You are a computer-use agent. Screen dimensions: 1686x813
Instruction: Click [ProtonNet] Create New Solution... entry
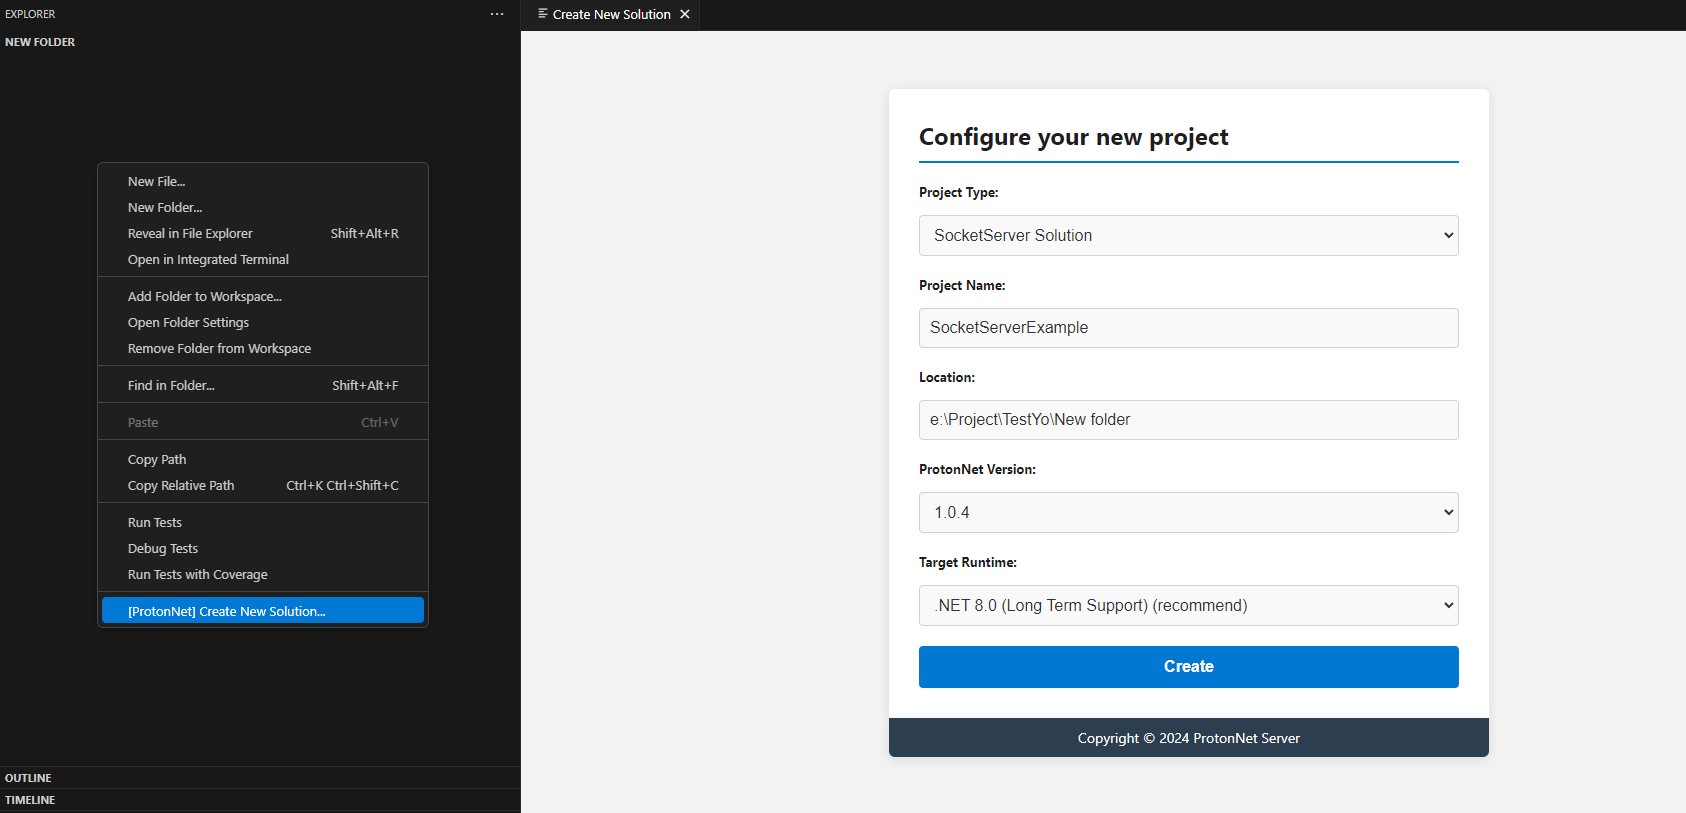263,611
